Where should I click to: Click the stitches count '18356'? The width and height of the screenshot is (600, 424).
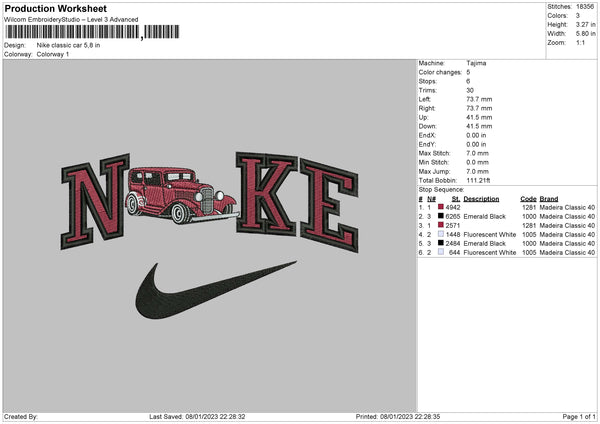pos(585,7)
